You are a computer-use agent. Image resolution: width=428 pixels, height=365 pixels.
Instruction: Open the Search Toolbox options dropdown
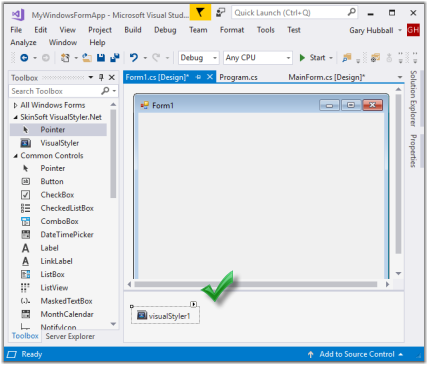114,91
